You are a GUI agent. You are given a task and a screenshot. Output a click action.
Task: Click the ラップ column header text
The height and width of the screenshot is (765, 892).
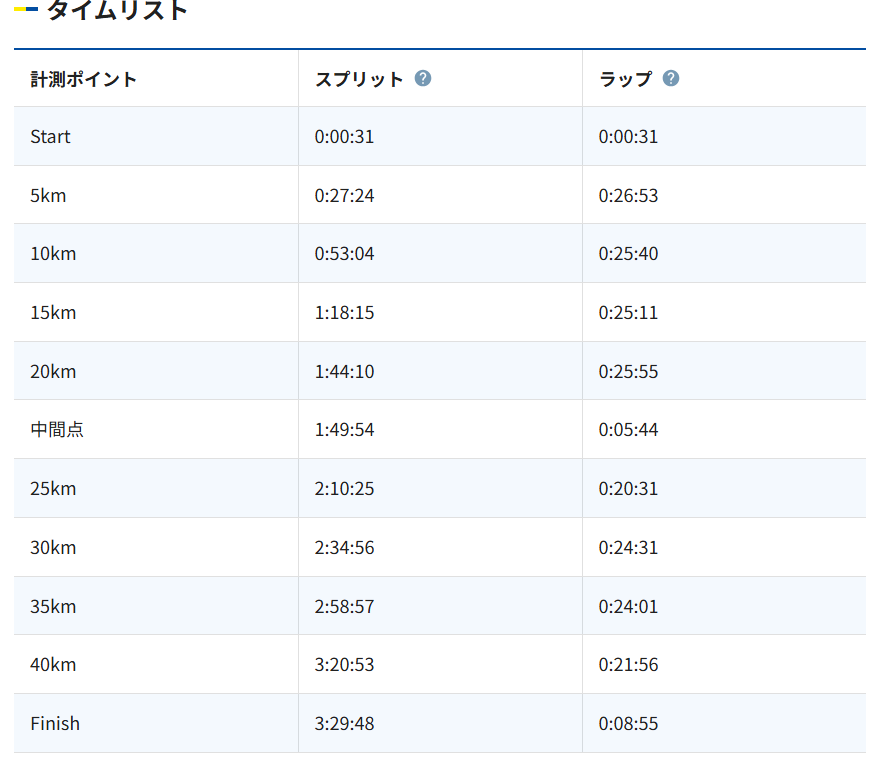click(625, 79)
